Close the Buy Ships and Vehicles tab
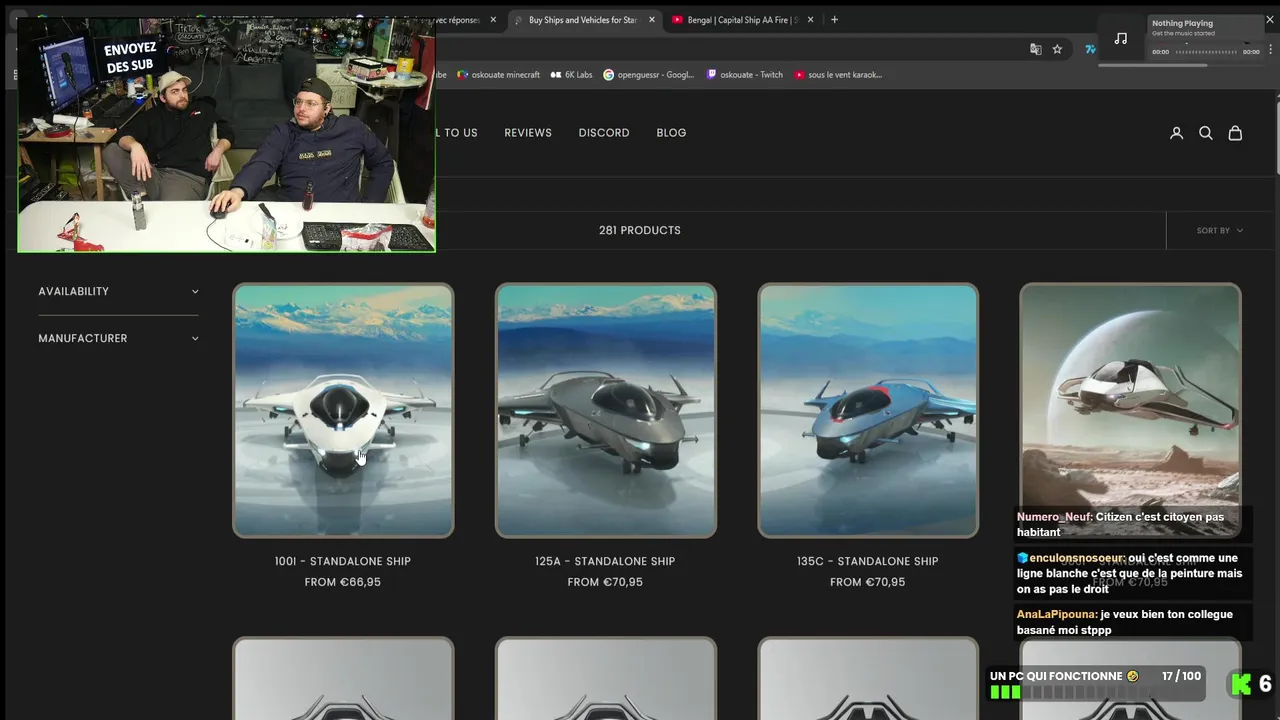The width and height of the screenshot is (1280, 720). point(652,19)
